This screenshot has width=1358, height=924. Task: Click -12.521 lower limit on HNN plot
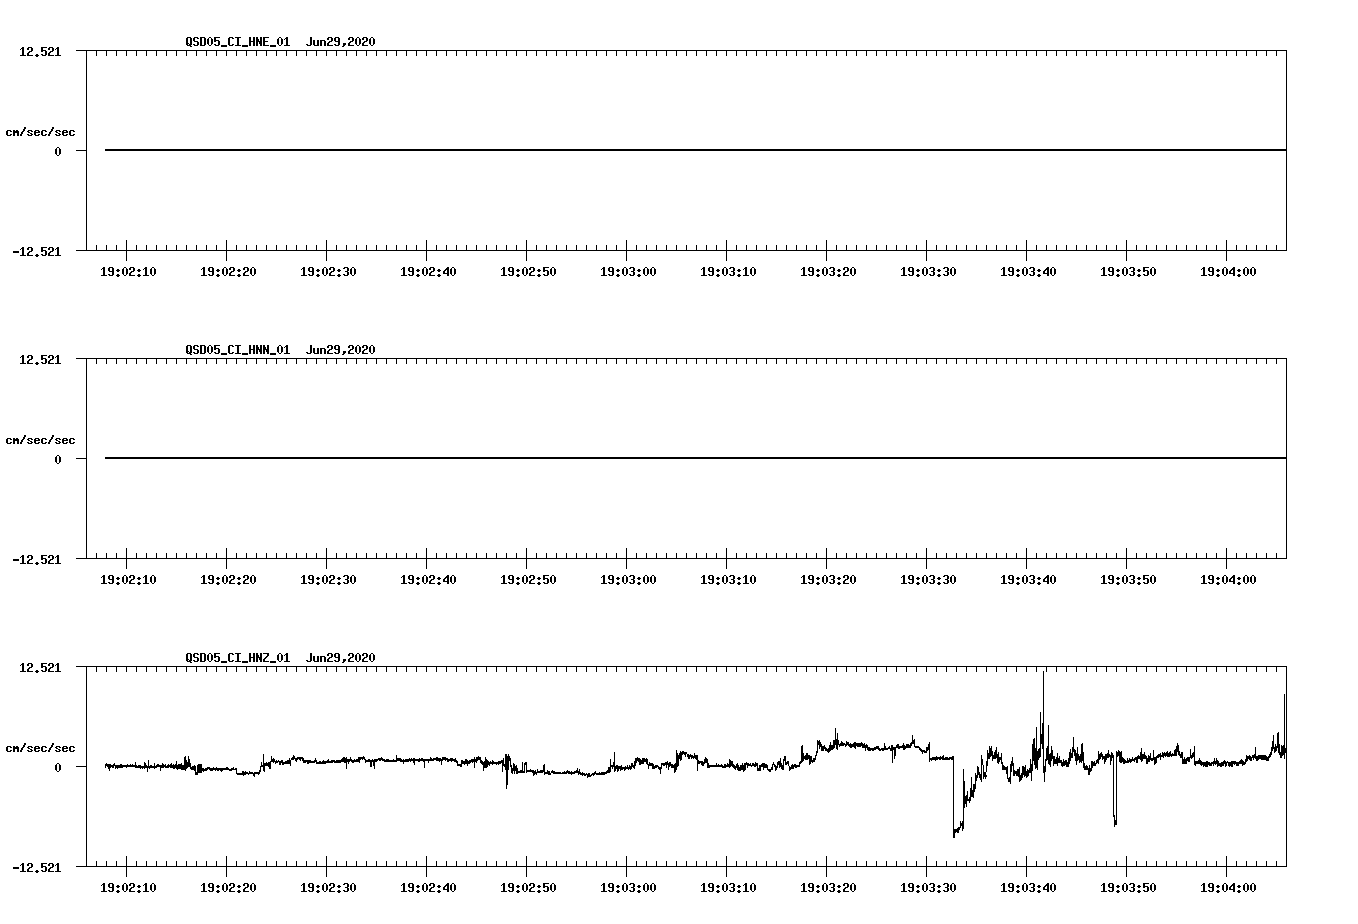click(x=37, y=560)
